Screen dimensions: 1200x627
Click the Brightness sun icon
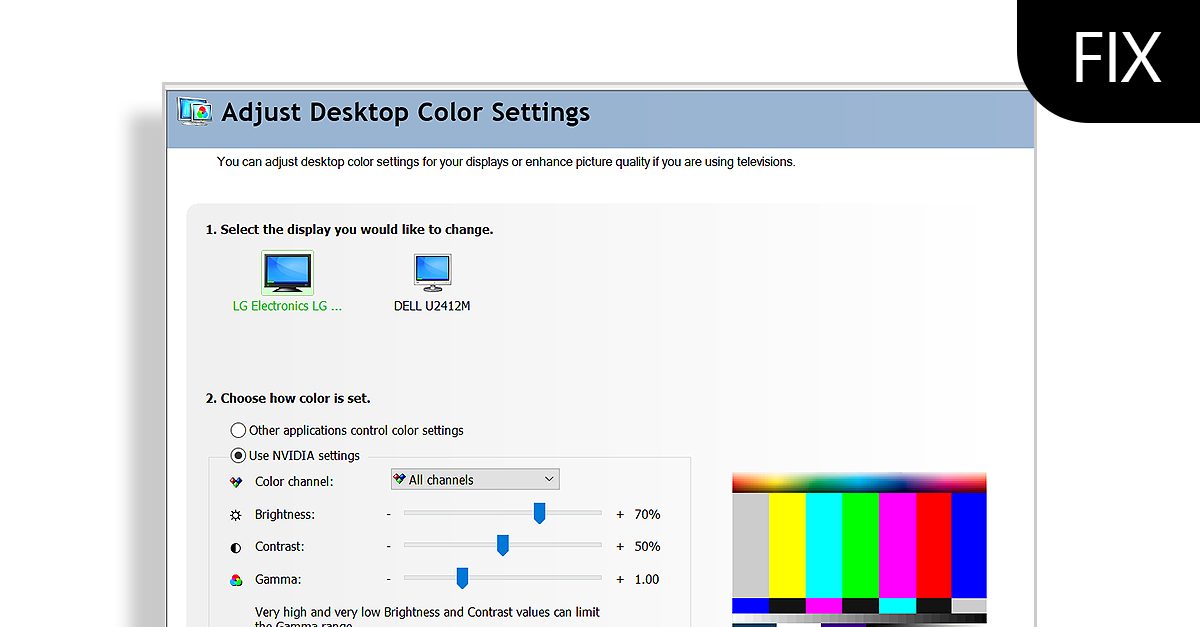pyautogui.click(x=236, y=514)
